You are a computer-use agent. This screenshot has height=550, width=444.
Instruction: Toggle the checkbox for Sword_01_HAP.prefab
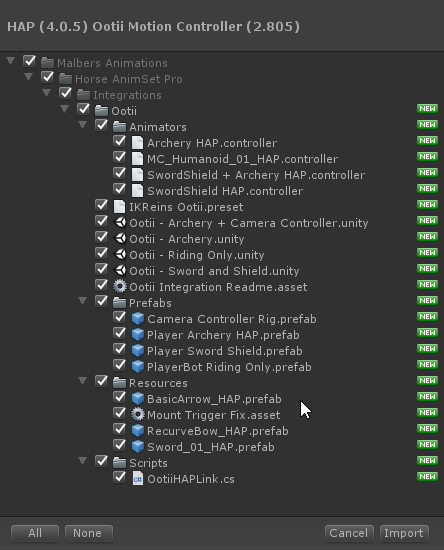[x=120, y=445]
